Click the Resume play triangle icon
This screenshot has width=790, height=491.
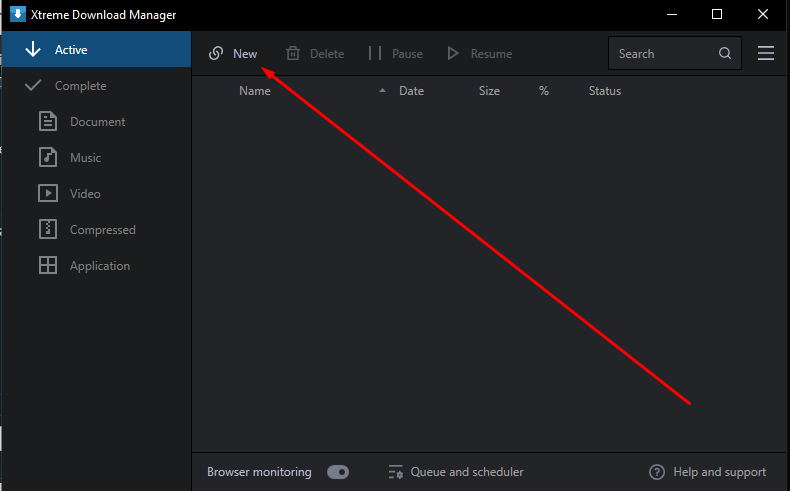pyautogui.click(x=453, y=53)
